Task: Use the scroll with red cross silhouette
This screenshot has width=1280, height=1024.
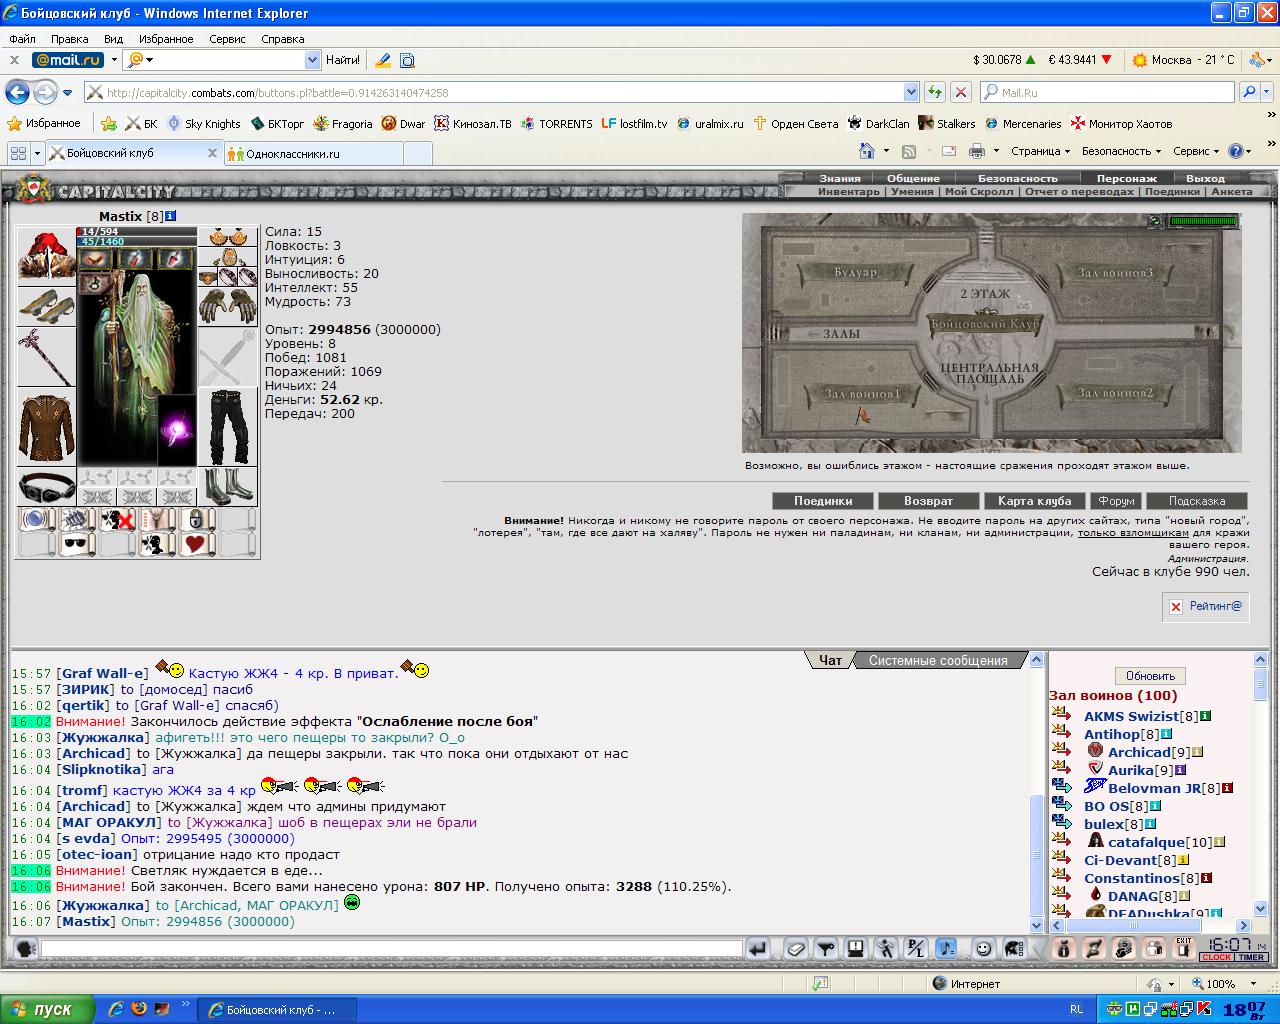Action: [117, 520]
